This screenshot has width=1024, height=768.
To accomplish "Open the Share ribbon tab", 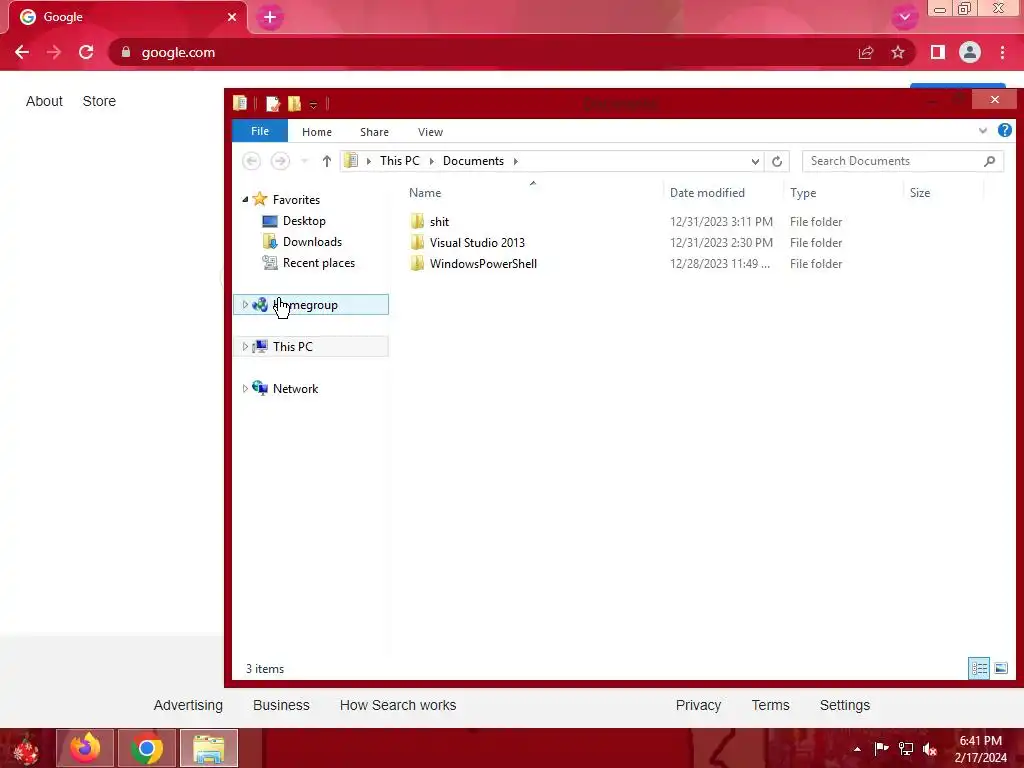I will pos(374,132).
